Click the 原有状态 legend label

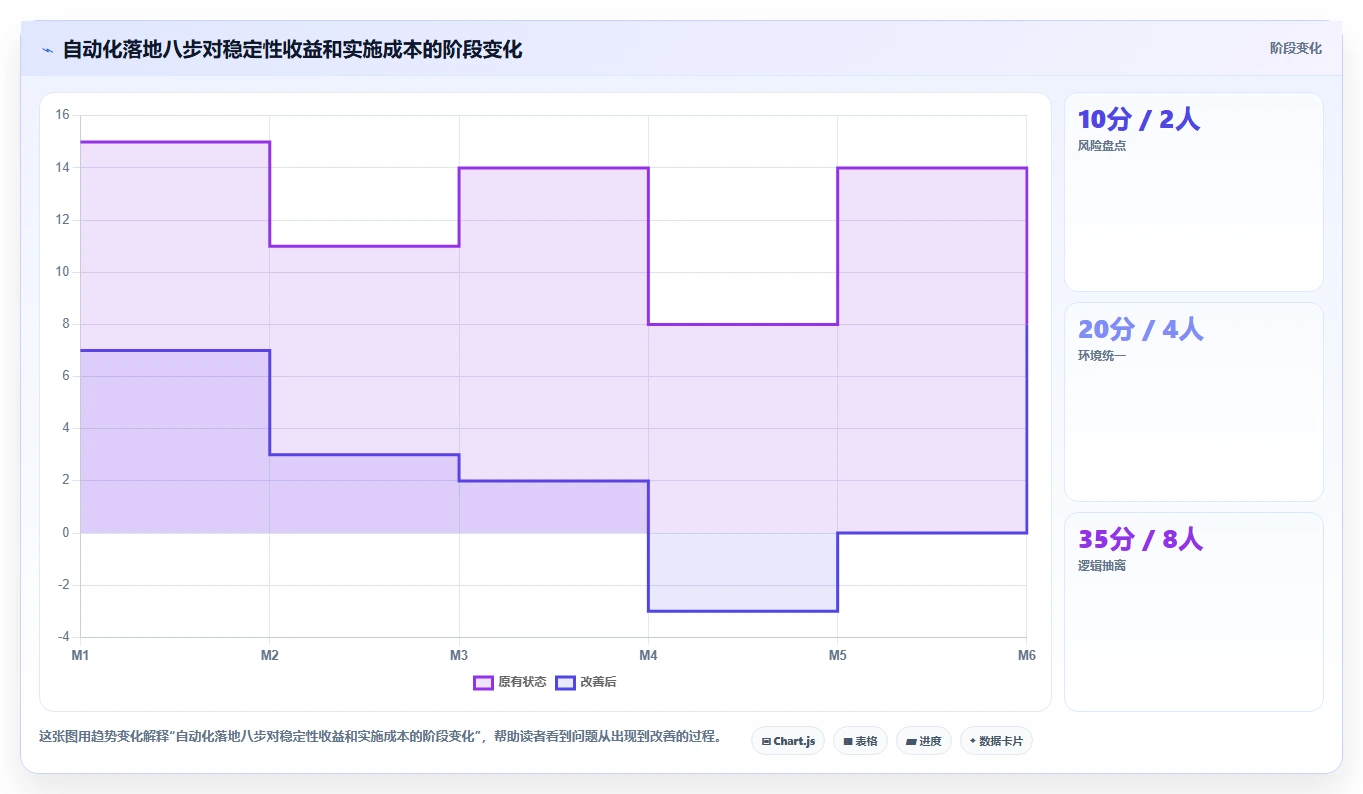[x=522, y=682]
